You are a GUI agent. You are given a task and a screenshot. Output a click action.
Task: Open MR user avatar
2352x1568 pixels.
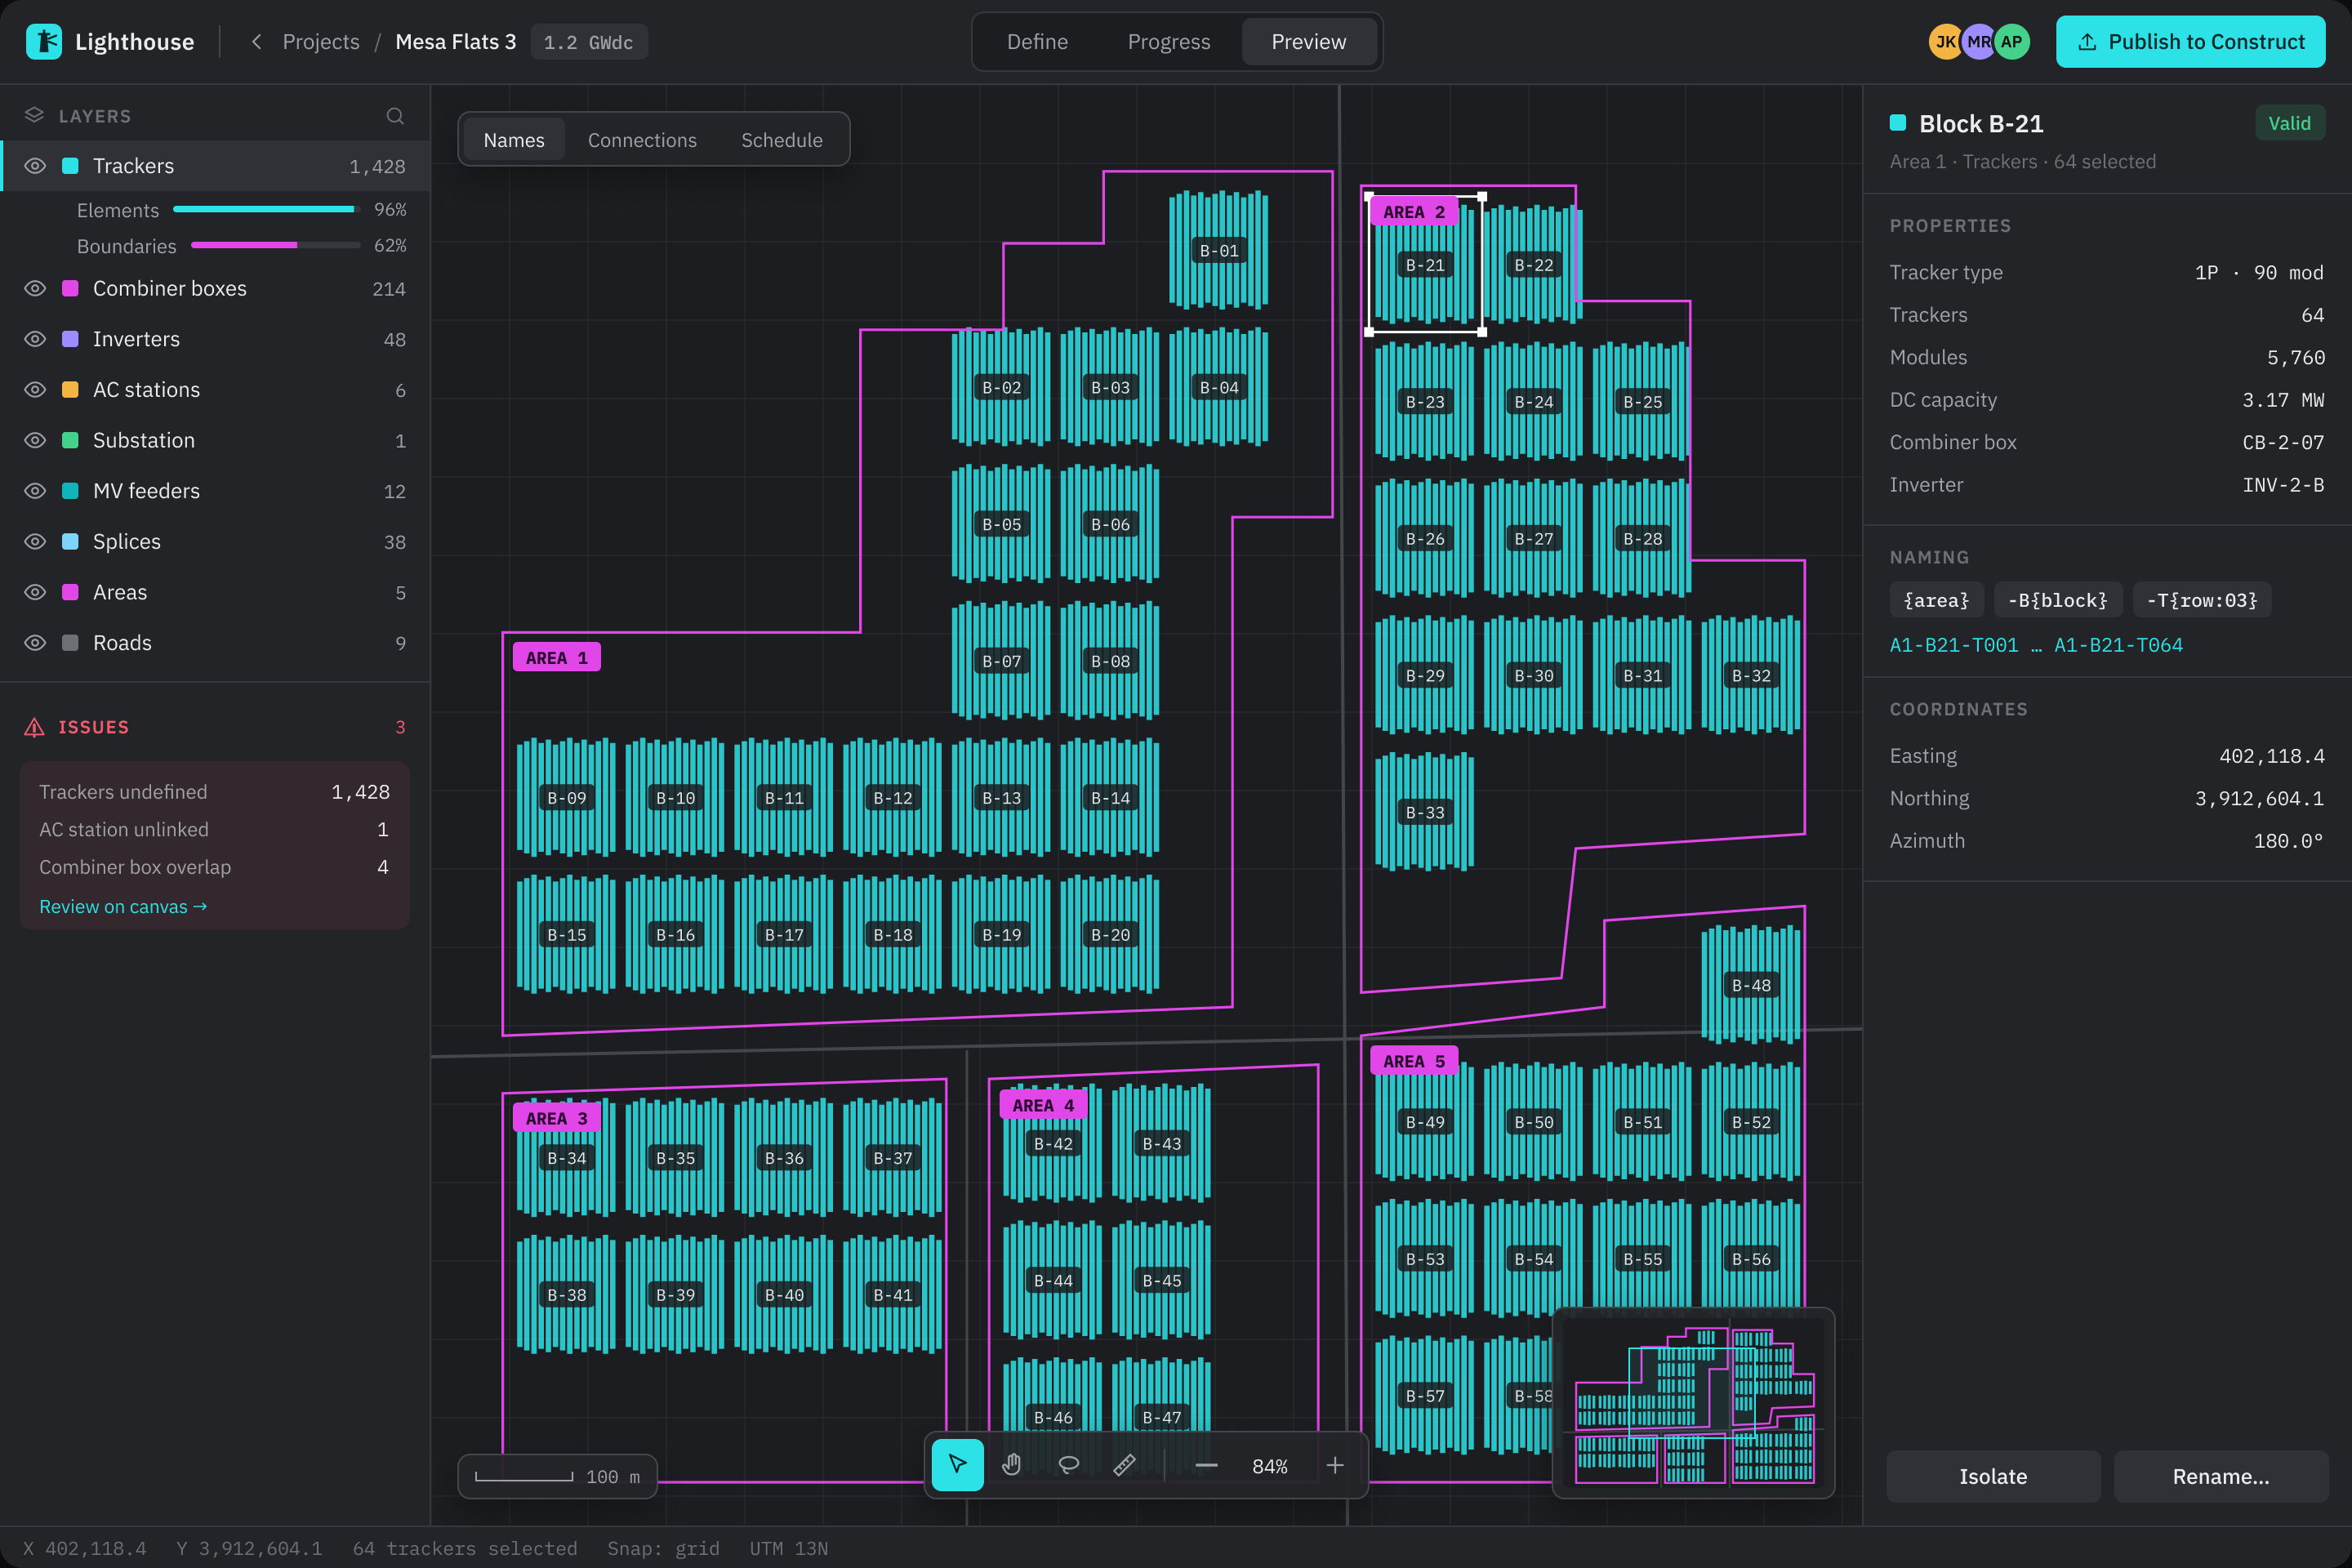click(1978, 42)
